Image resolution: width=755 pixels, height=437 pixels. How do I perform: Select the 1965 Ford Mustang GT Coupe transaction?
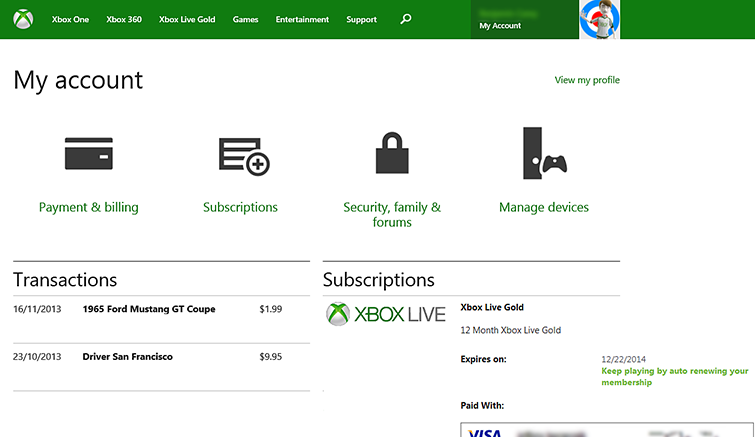tap(149, 309)
